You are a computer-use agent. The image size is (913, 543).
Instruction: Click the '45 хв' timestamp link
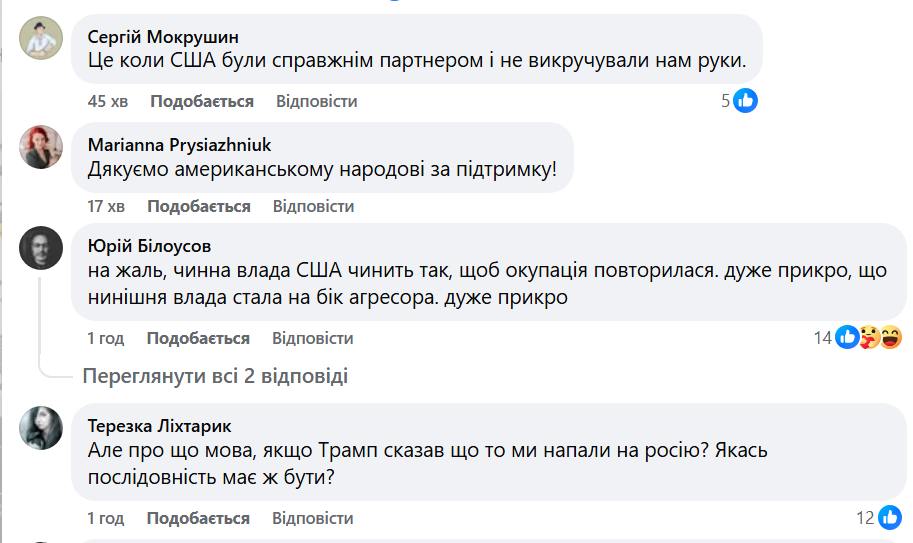(x=108, y=101)
